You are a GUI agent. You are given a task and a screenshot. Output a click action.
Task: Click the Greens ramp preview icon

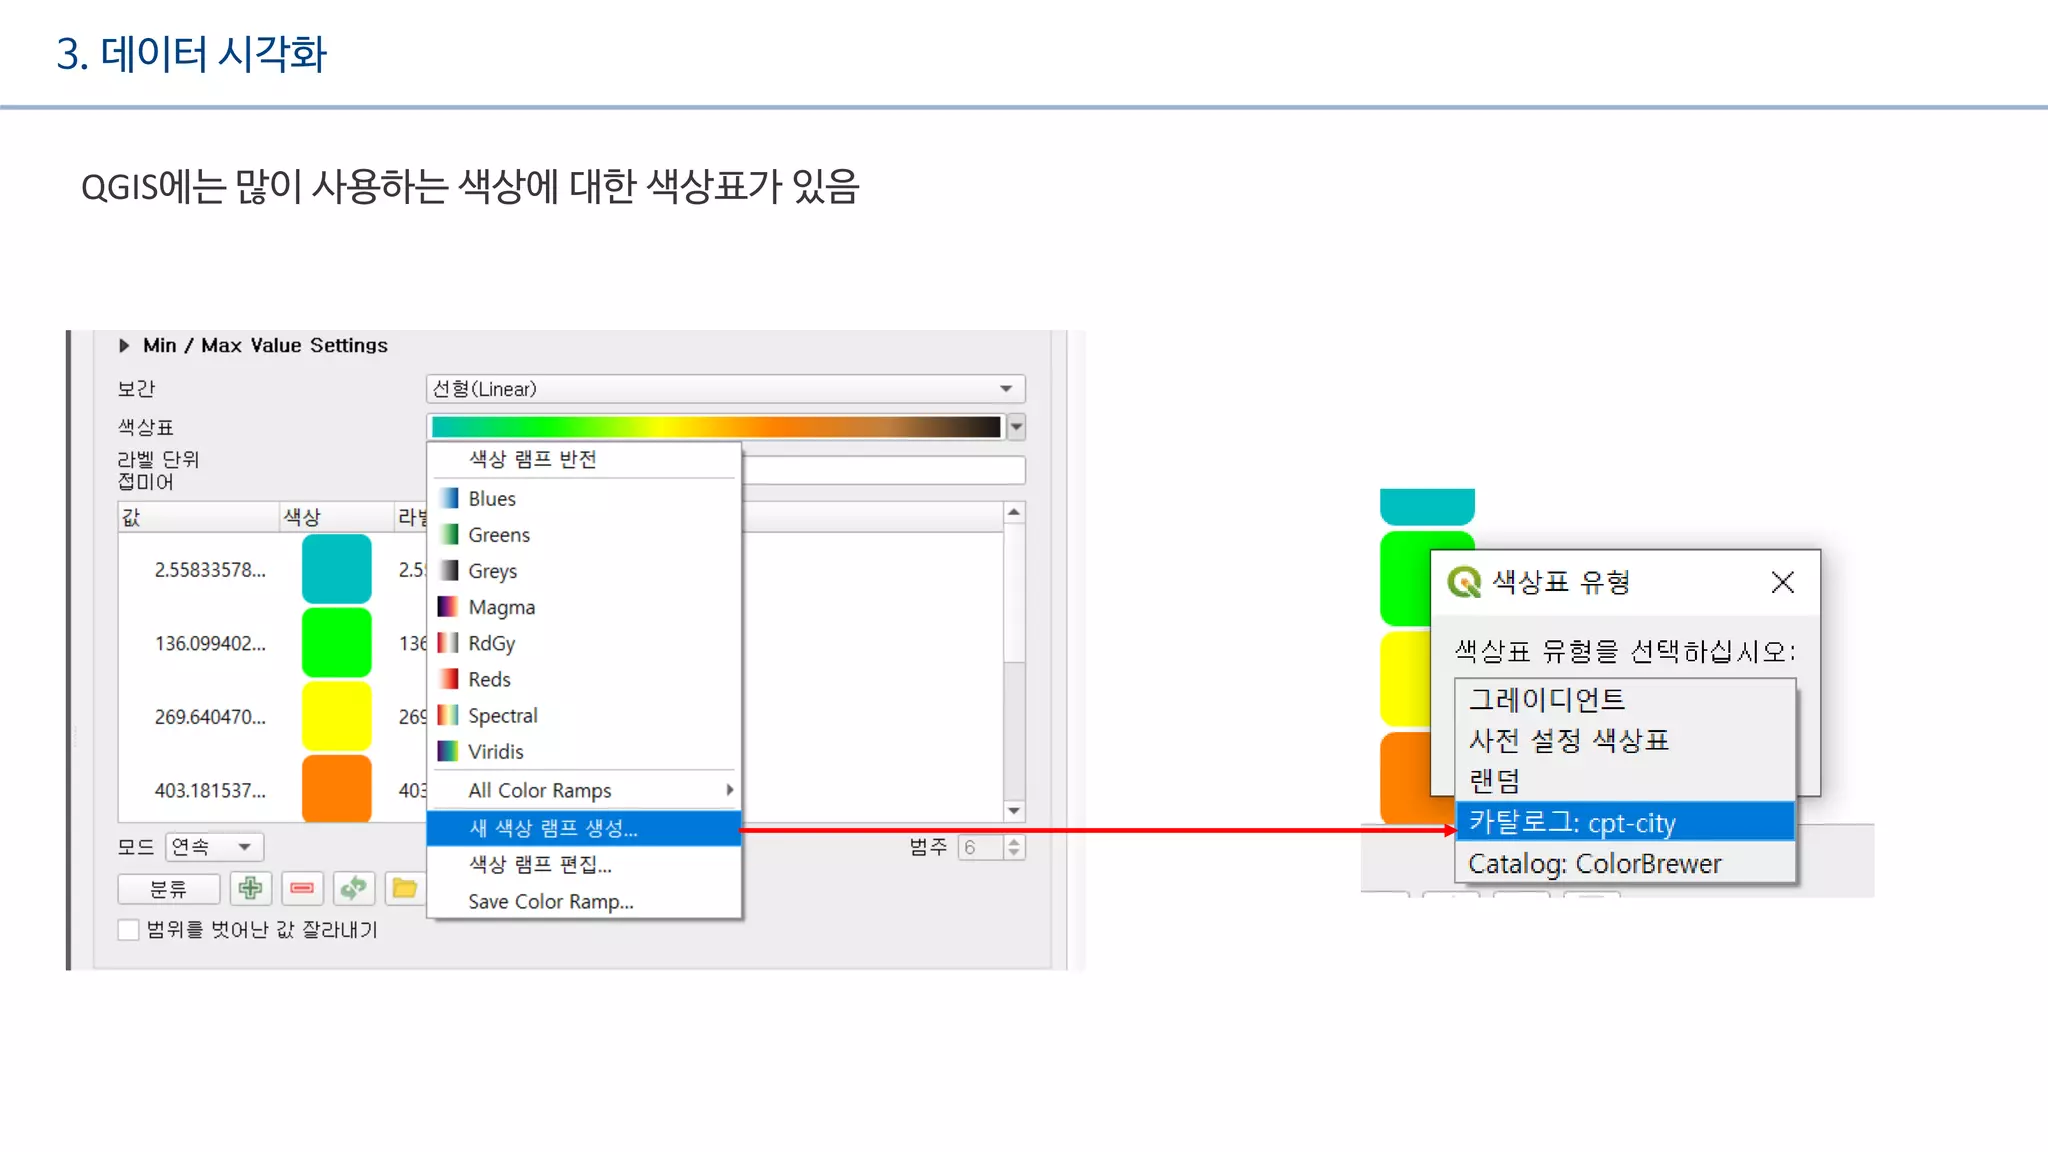pyautogui.click(x=448, y=534)
